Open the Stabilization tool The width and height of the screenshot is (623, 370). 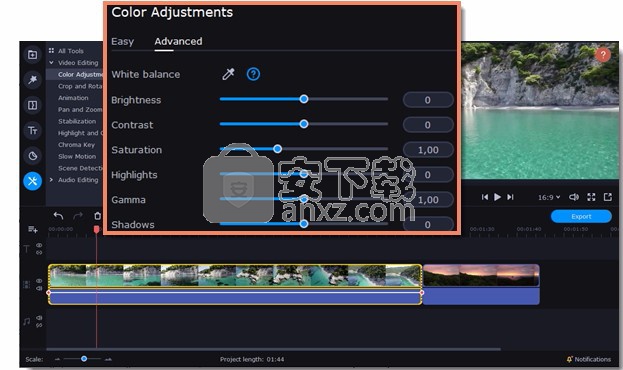tap(77, 121)
